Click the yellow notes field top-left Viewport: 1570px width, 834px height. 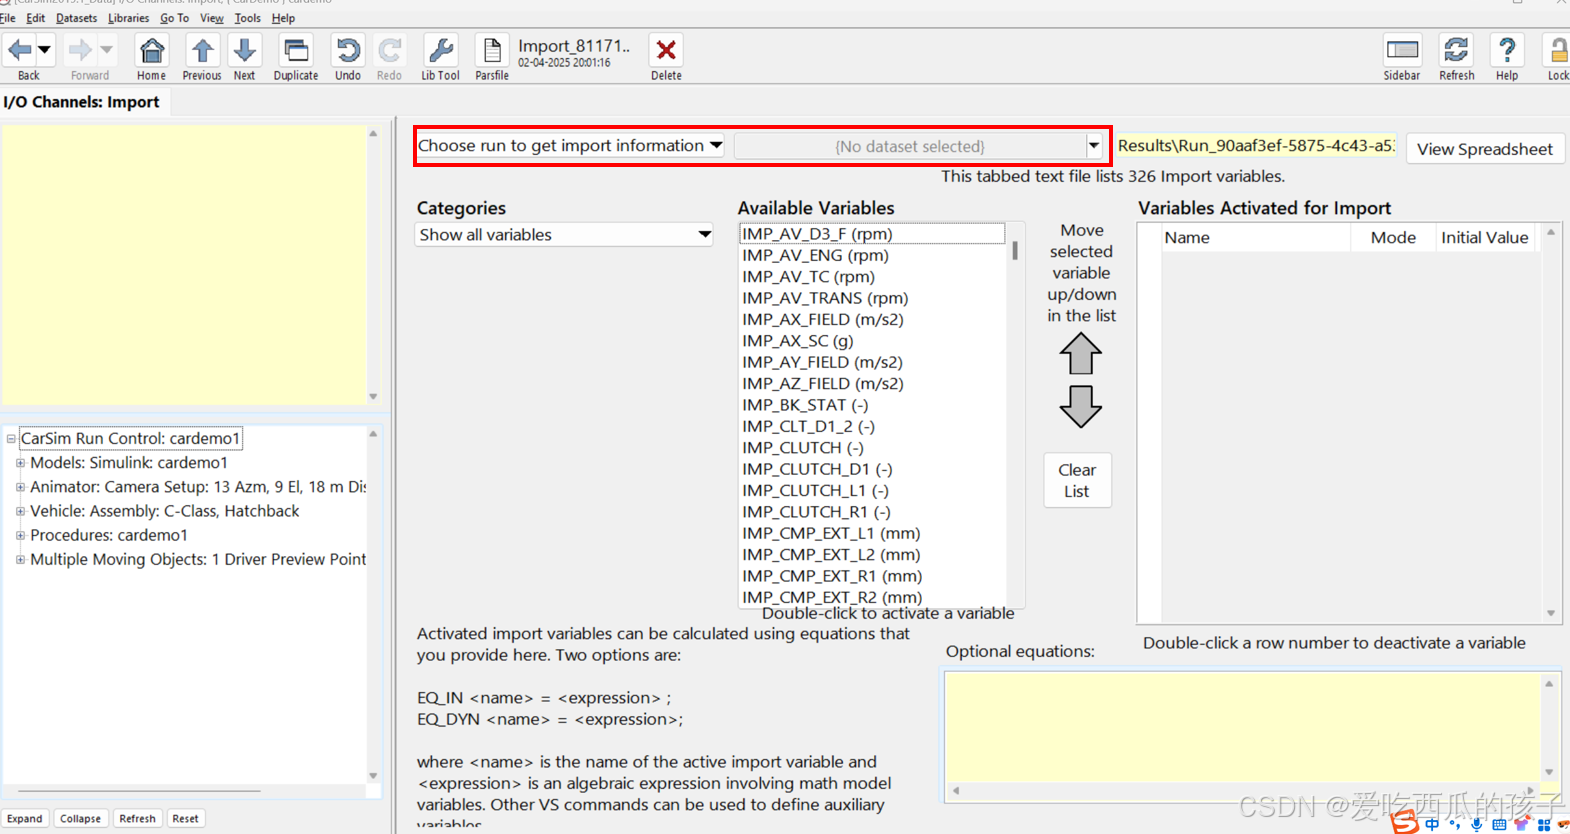[x=184, y=265]
